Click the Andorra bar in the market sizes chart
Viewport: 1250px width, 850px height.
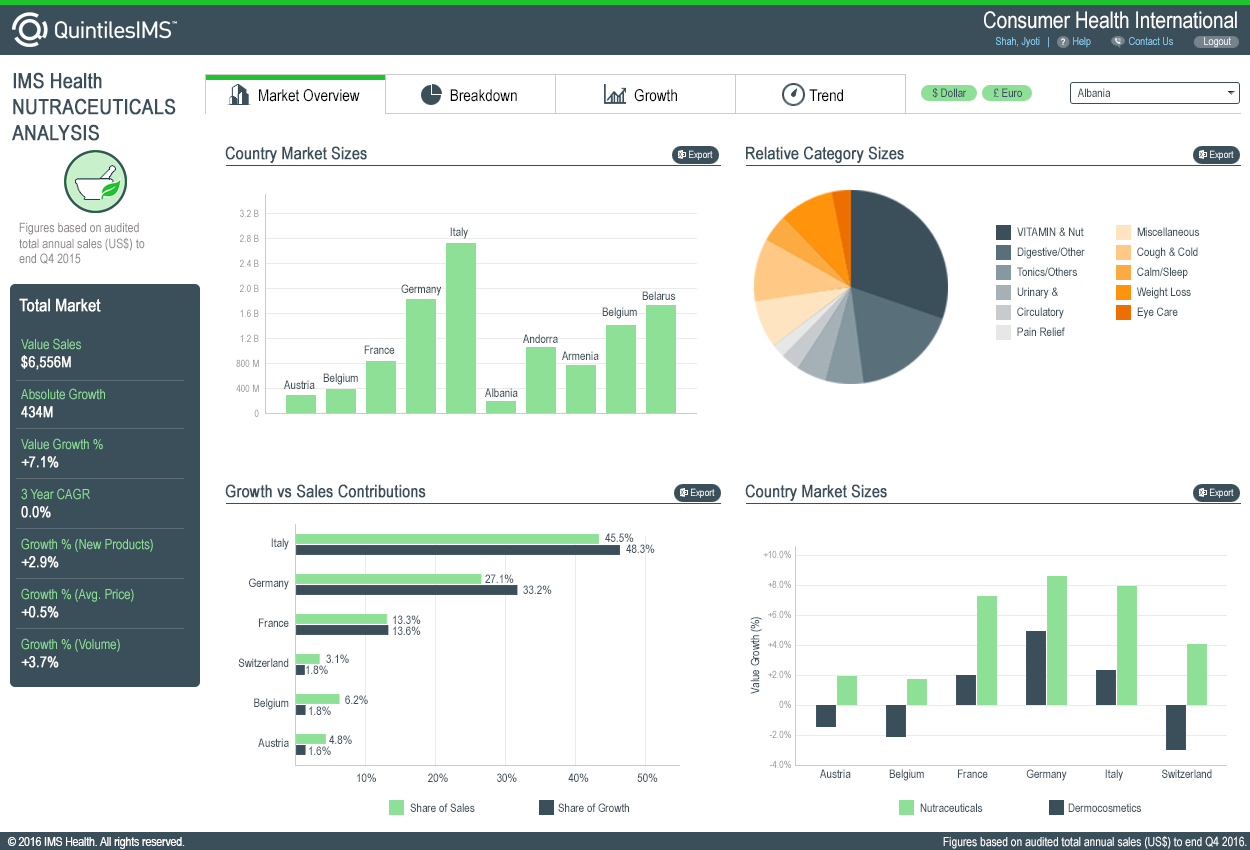pyautogui.click(x=541, y=380)
